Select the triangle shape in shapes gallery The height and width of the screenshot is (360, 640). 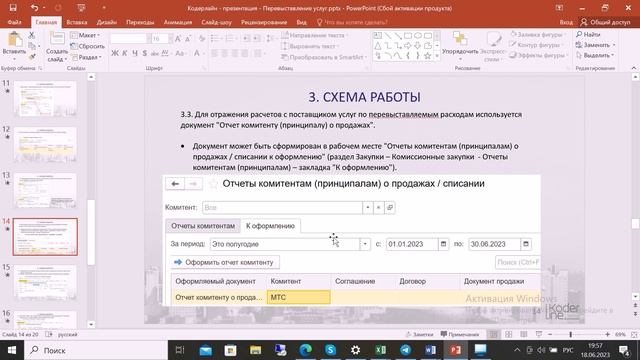(378, 46)
